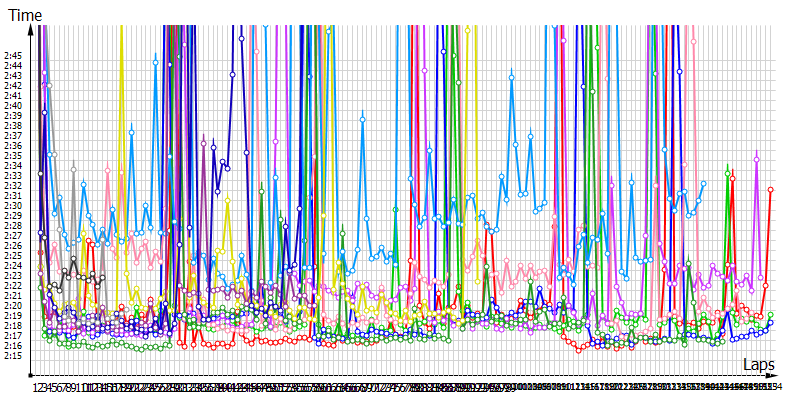Click the last green data point at chart end
Image resolution: width=800 pixels, height=400 pixels.
click(x=770, y=315)
